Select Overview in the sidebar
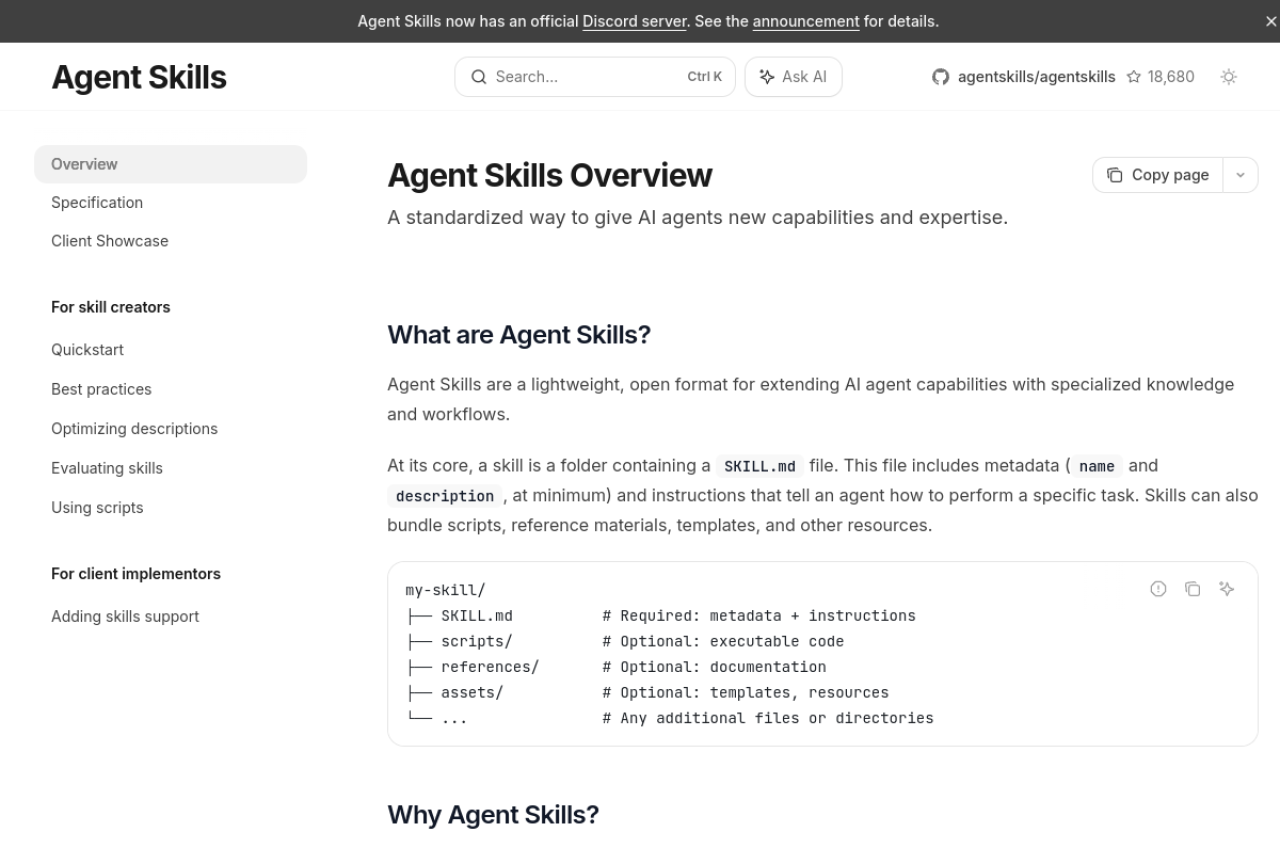Viewport: 1280px width, 853px height. (x=170, y=164)
